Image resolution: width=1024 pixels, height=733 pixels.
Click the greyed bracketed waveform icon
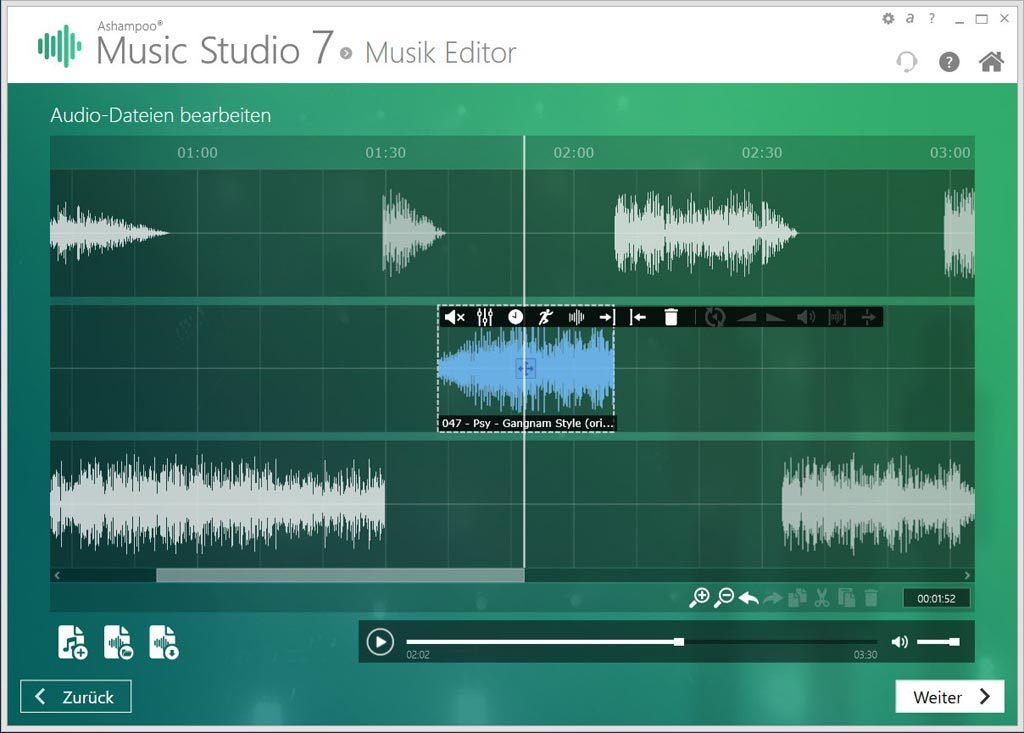pyautogui.click(x=837, y=318)
